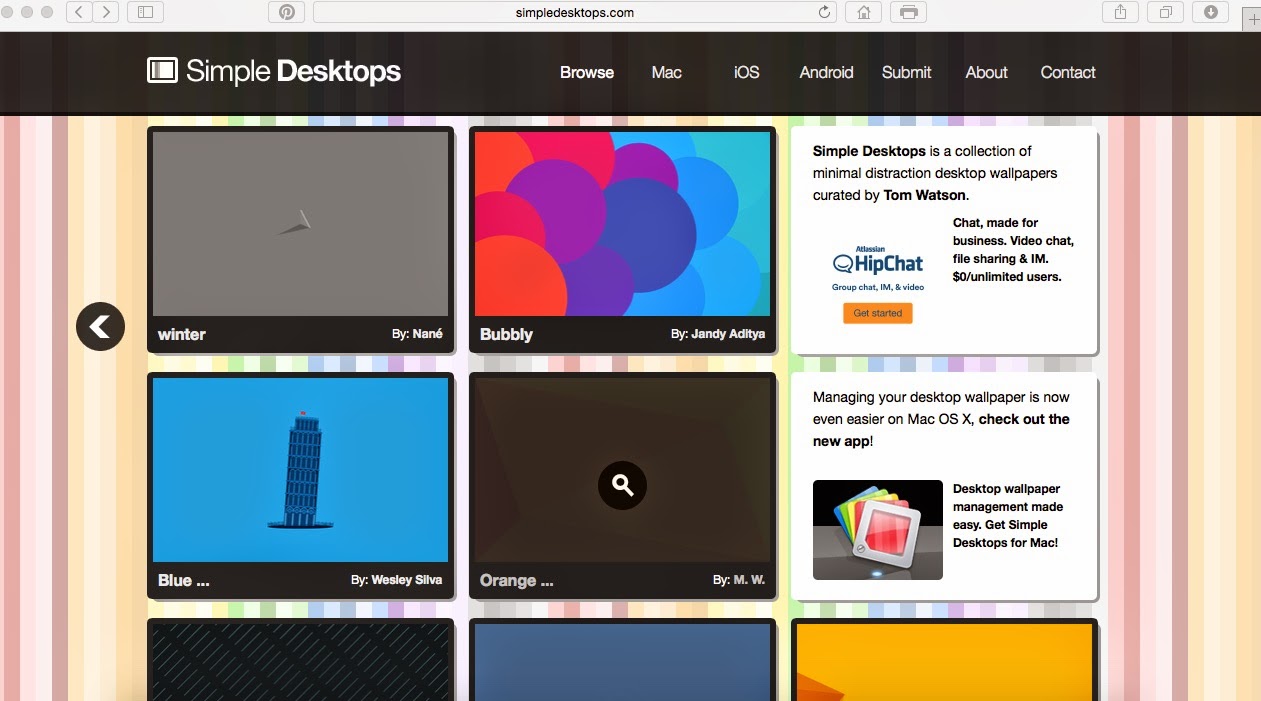
Task: Reload the page with the refresh icon
Action: 825,12
